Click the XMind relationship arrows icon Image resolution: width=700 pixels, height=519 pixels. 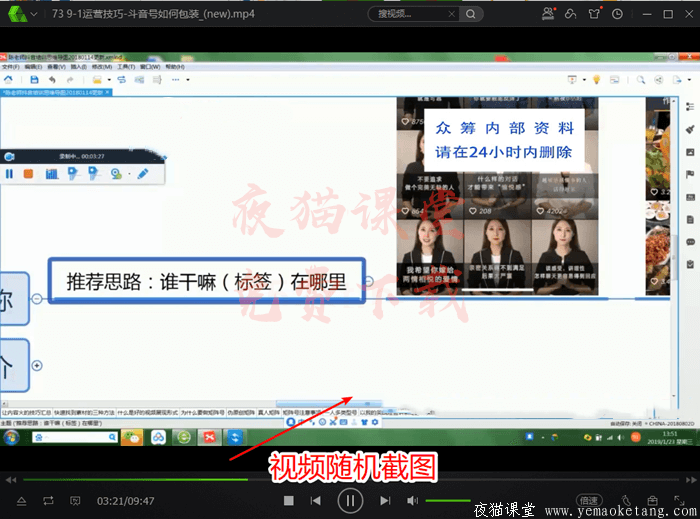pos(121,80)
